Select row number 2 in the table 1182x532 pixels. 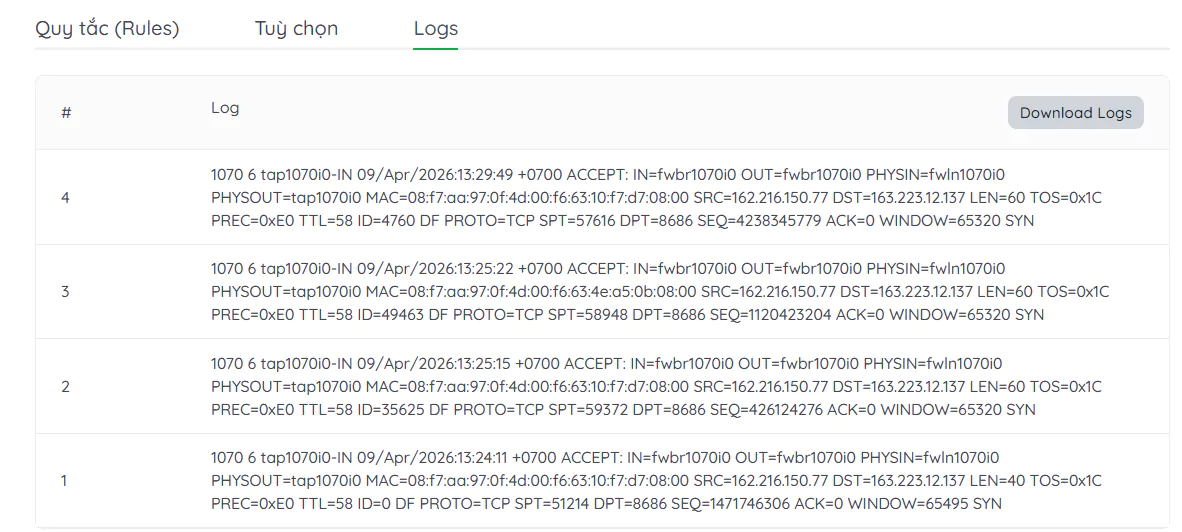click(65, 386)
